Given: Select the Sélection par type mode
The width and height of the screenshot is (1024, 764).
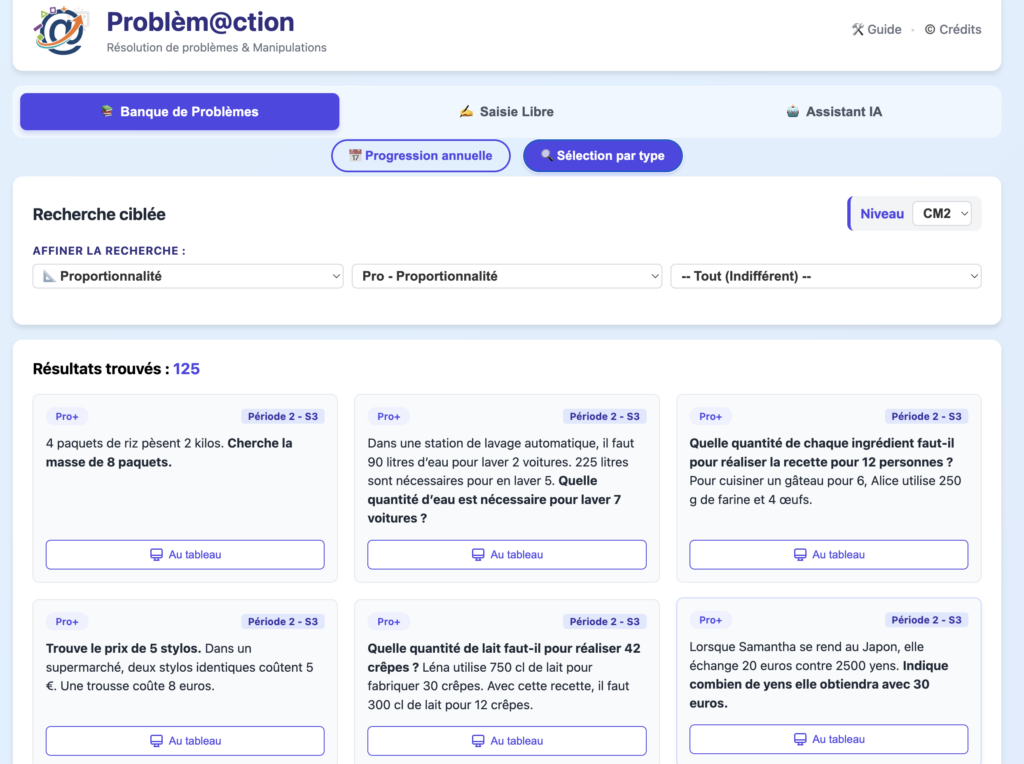Looking at the screenshot, I should click(603, 156).
